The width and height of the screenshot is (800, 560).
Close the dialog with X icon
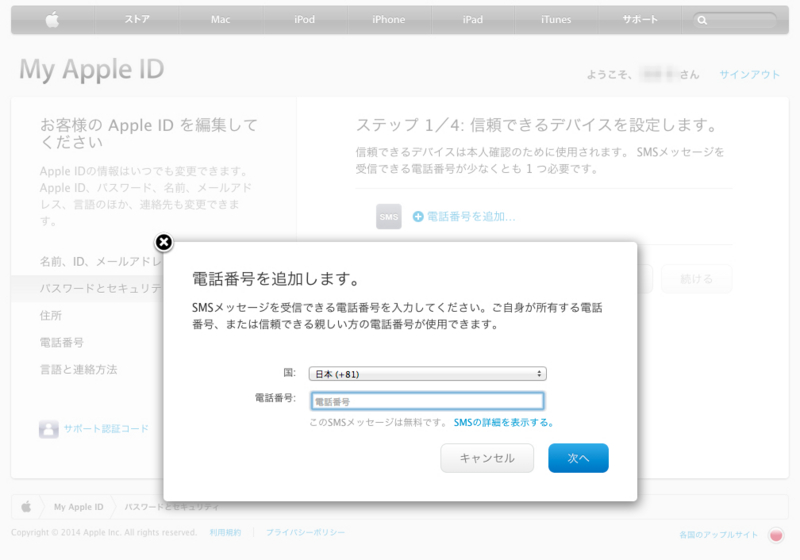click(164, 242)
